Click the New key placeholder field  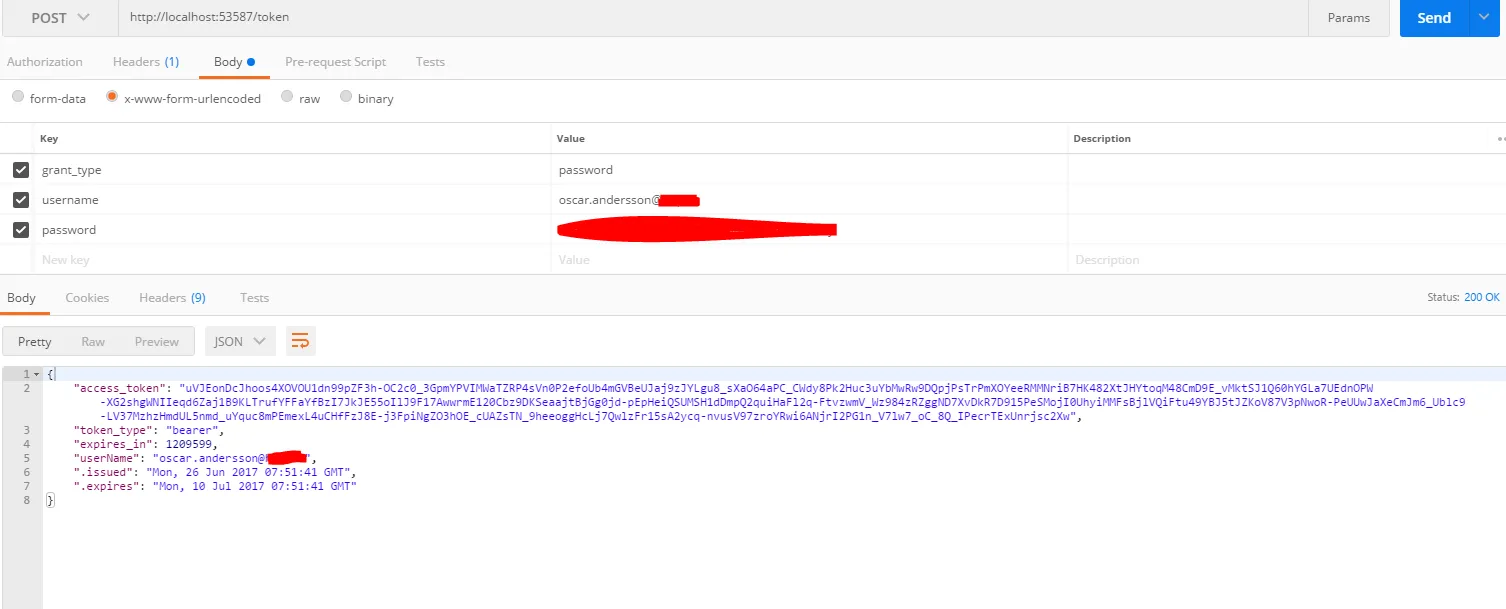pyautogui.click(x=293, y=260)
